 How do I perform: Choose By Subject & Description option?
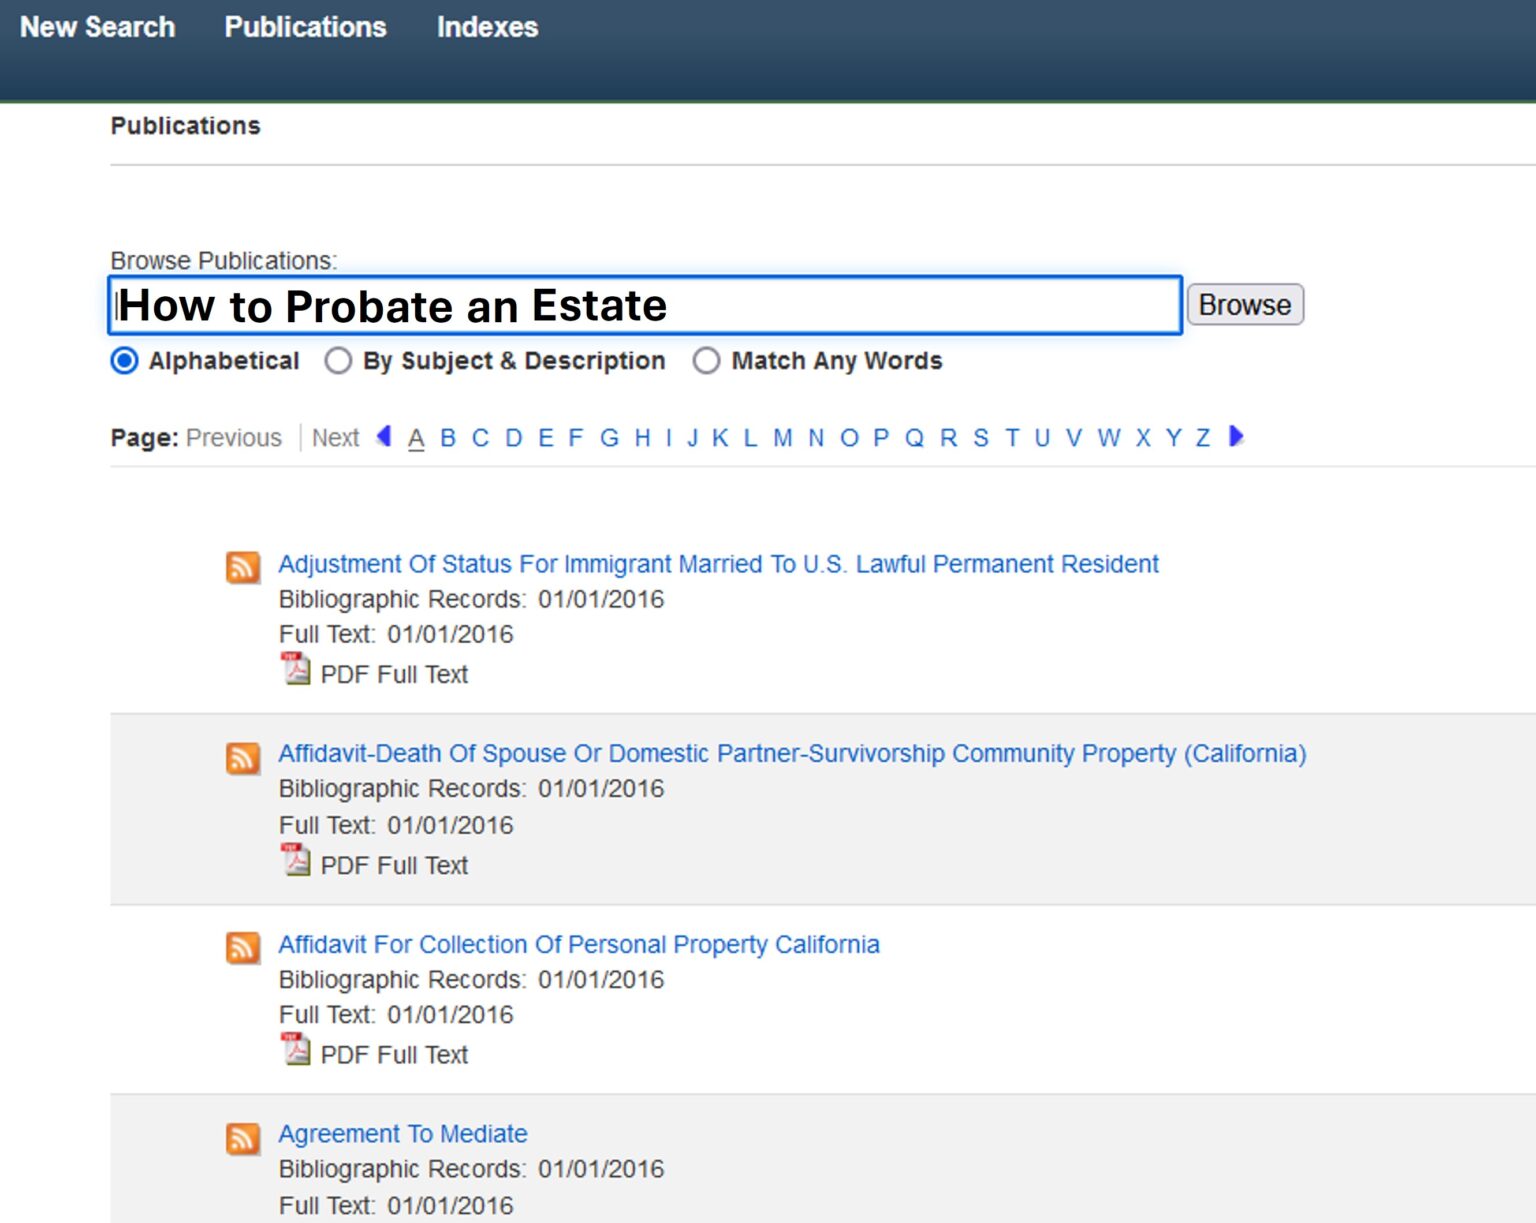339,361
